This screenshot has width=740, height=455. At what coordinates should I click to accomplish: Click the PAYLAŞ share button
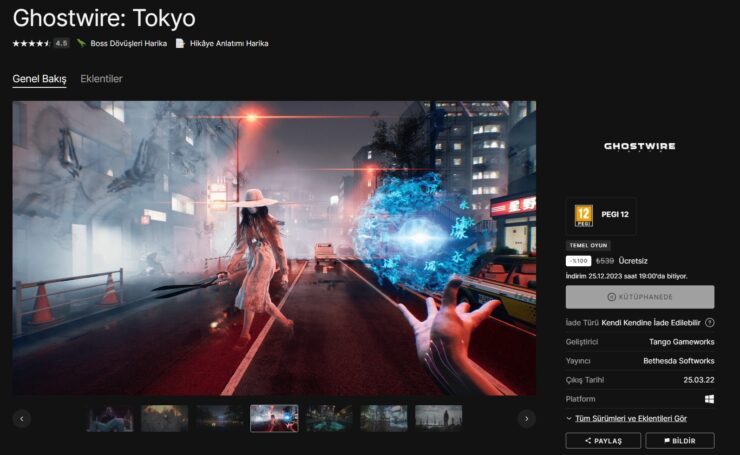[603, 441]
